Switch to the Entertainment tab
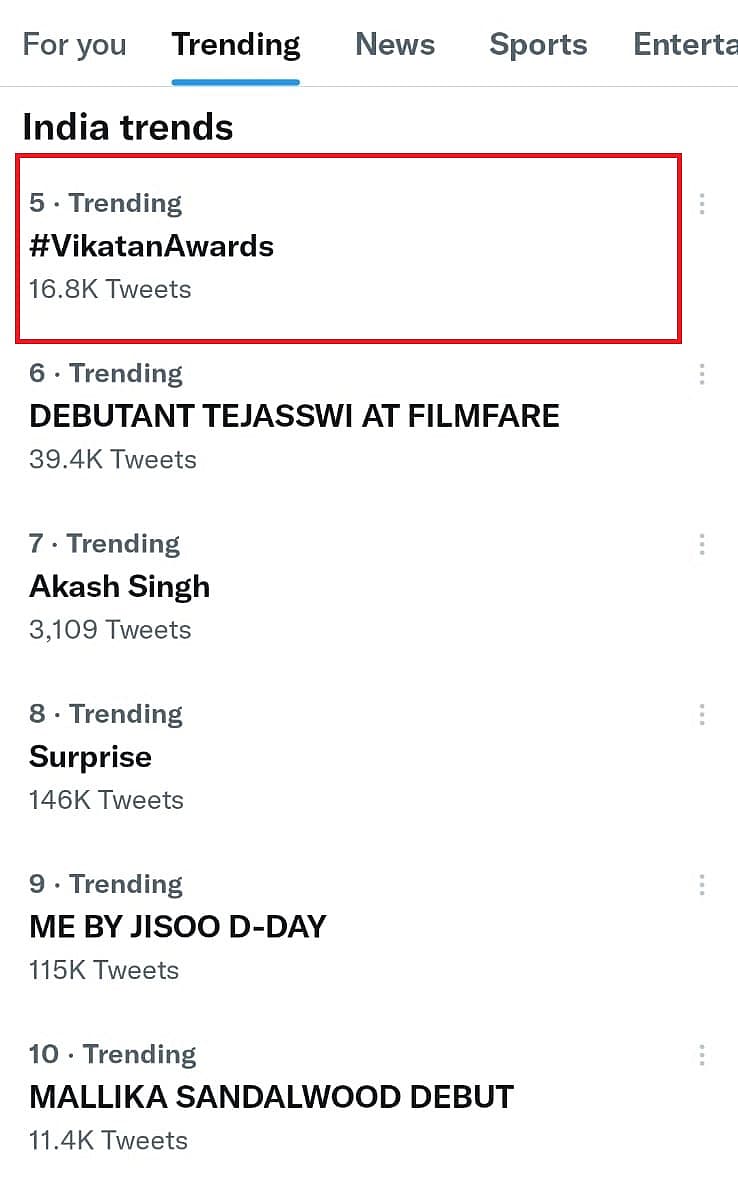 coord(686,45)
